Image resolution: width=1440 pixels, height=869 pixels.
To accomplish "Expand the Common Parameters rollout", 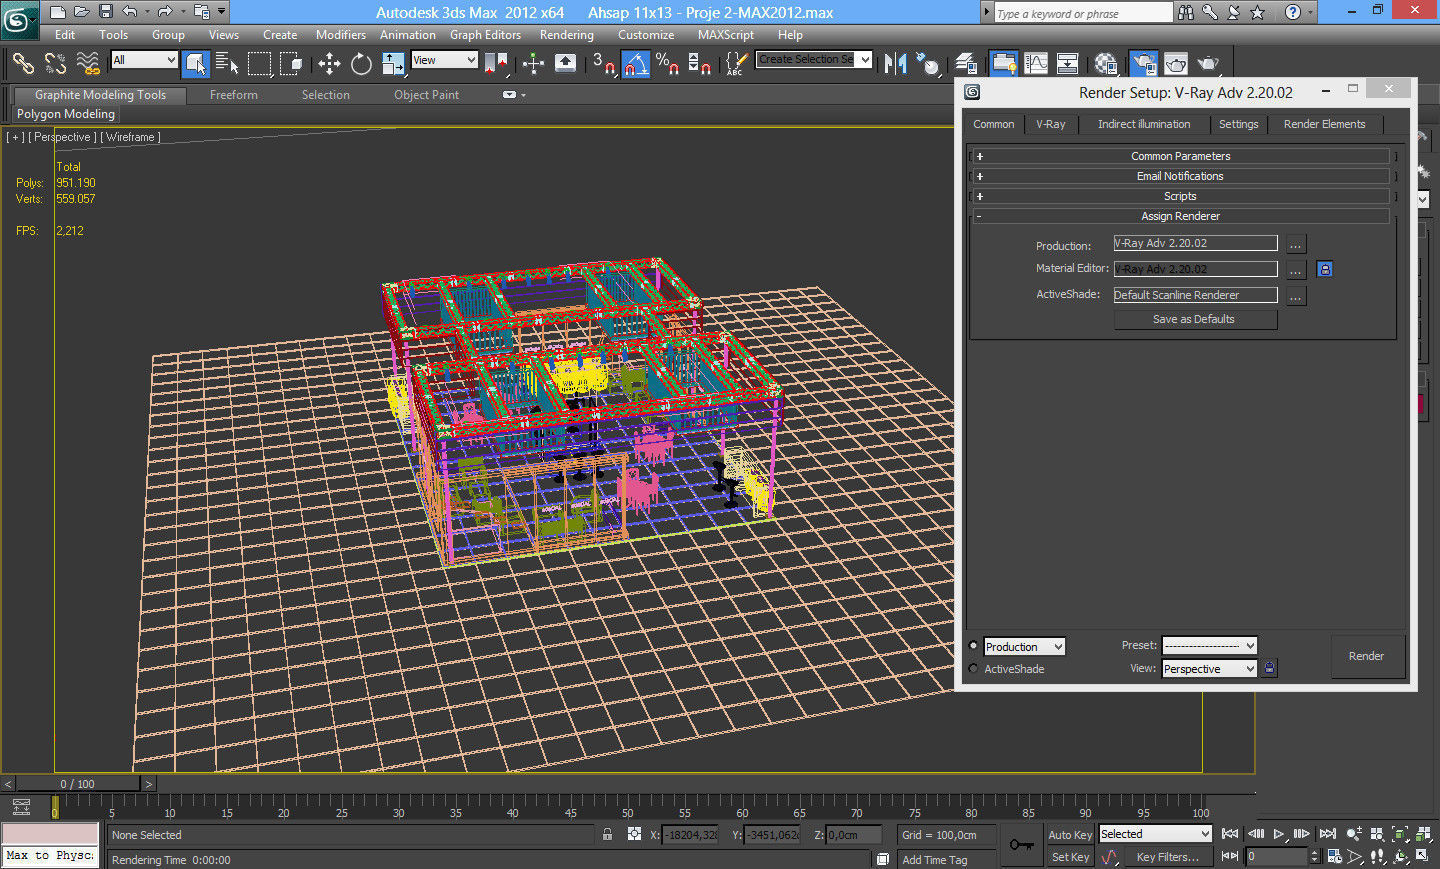I will [1180, 156].
